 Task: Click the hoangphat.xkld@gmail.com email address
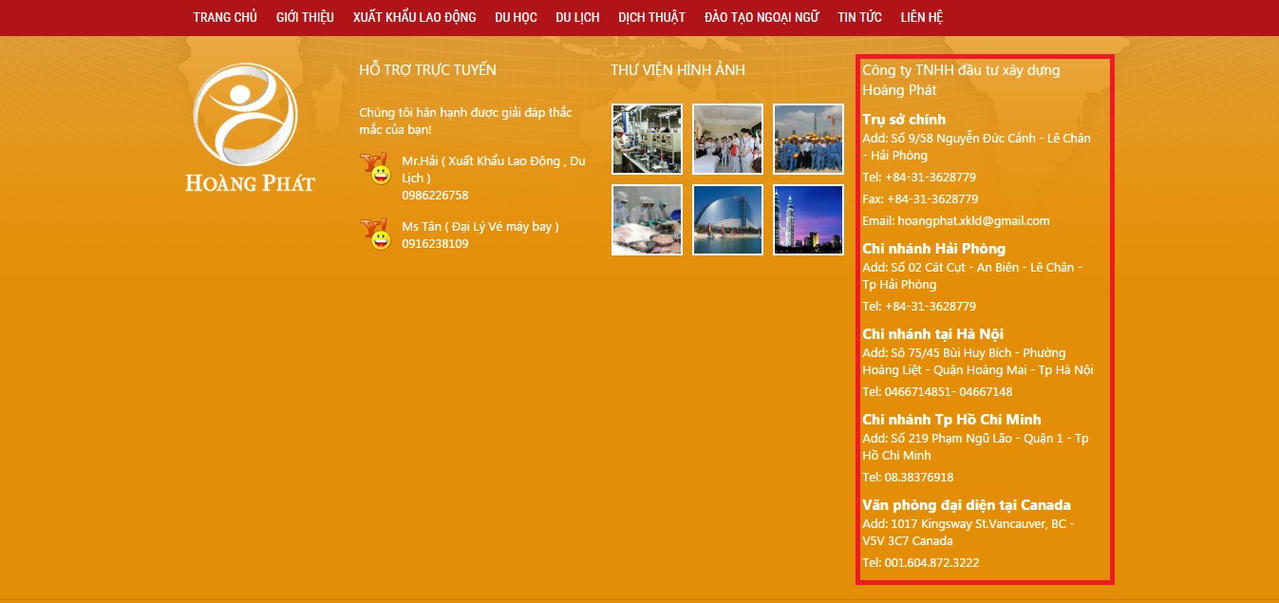pos(973,221)
